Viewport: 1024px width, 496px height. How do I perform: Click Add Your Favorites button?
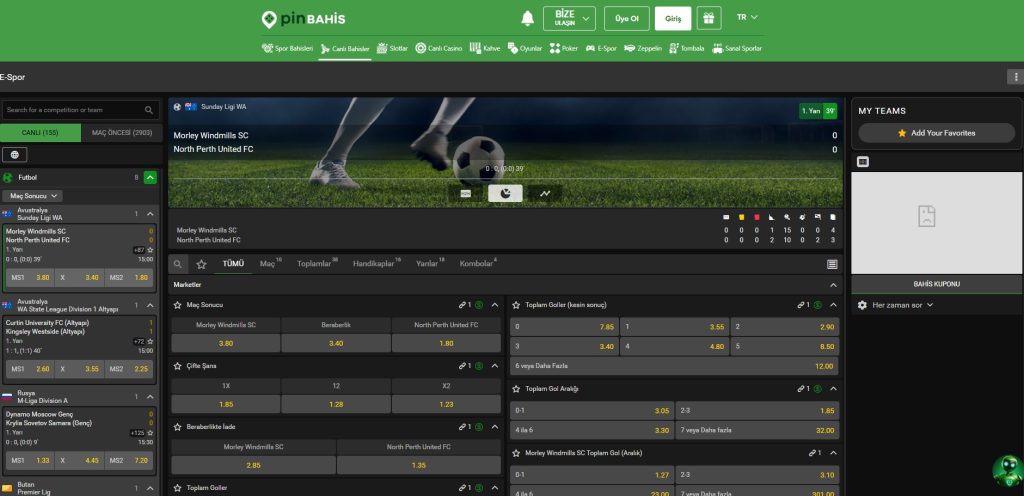930,133
